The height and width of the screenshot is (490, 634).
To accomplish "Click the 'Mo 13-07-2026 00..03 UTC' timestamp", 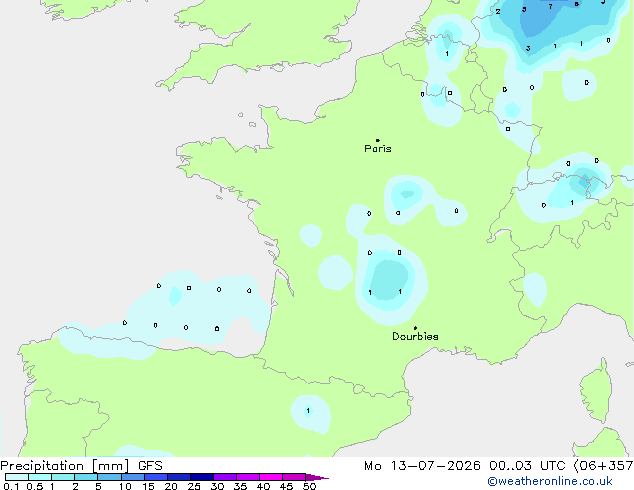I will (465, 466).
